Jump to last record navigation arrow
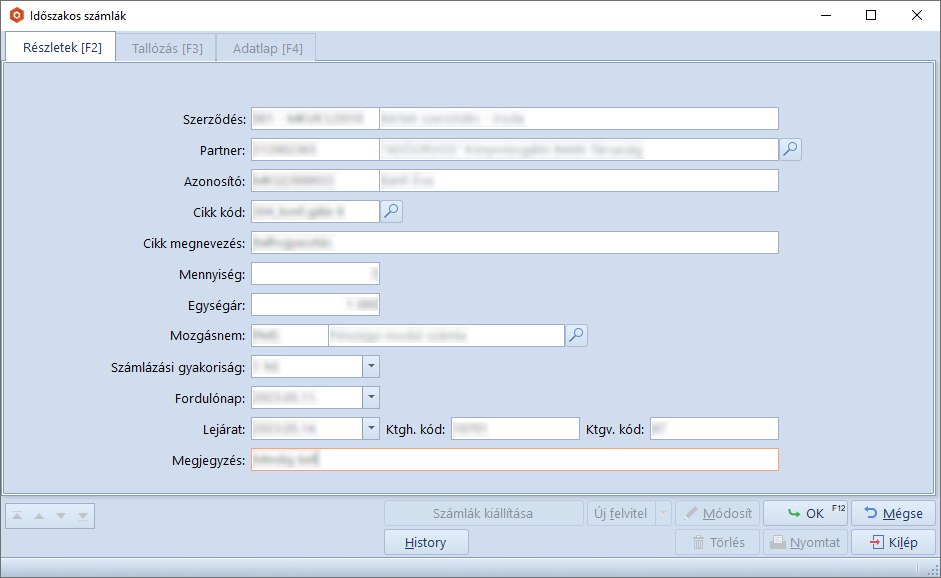This screenshot has width=941, height=578. point(82,516)
